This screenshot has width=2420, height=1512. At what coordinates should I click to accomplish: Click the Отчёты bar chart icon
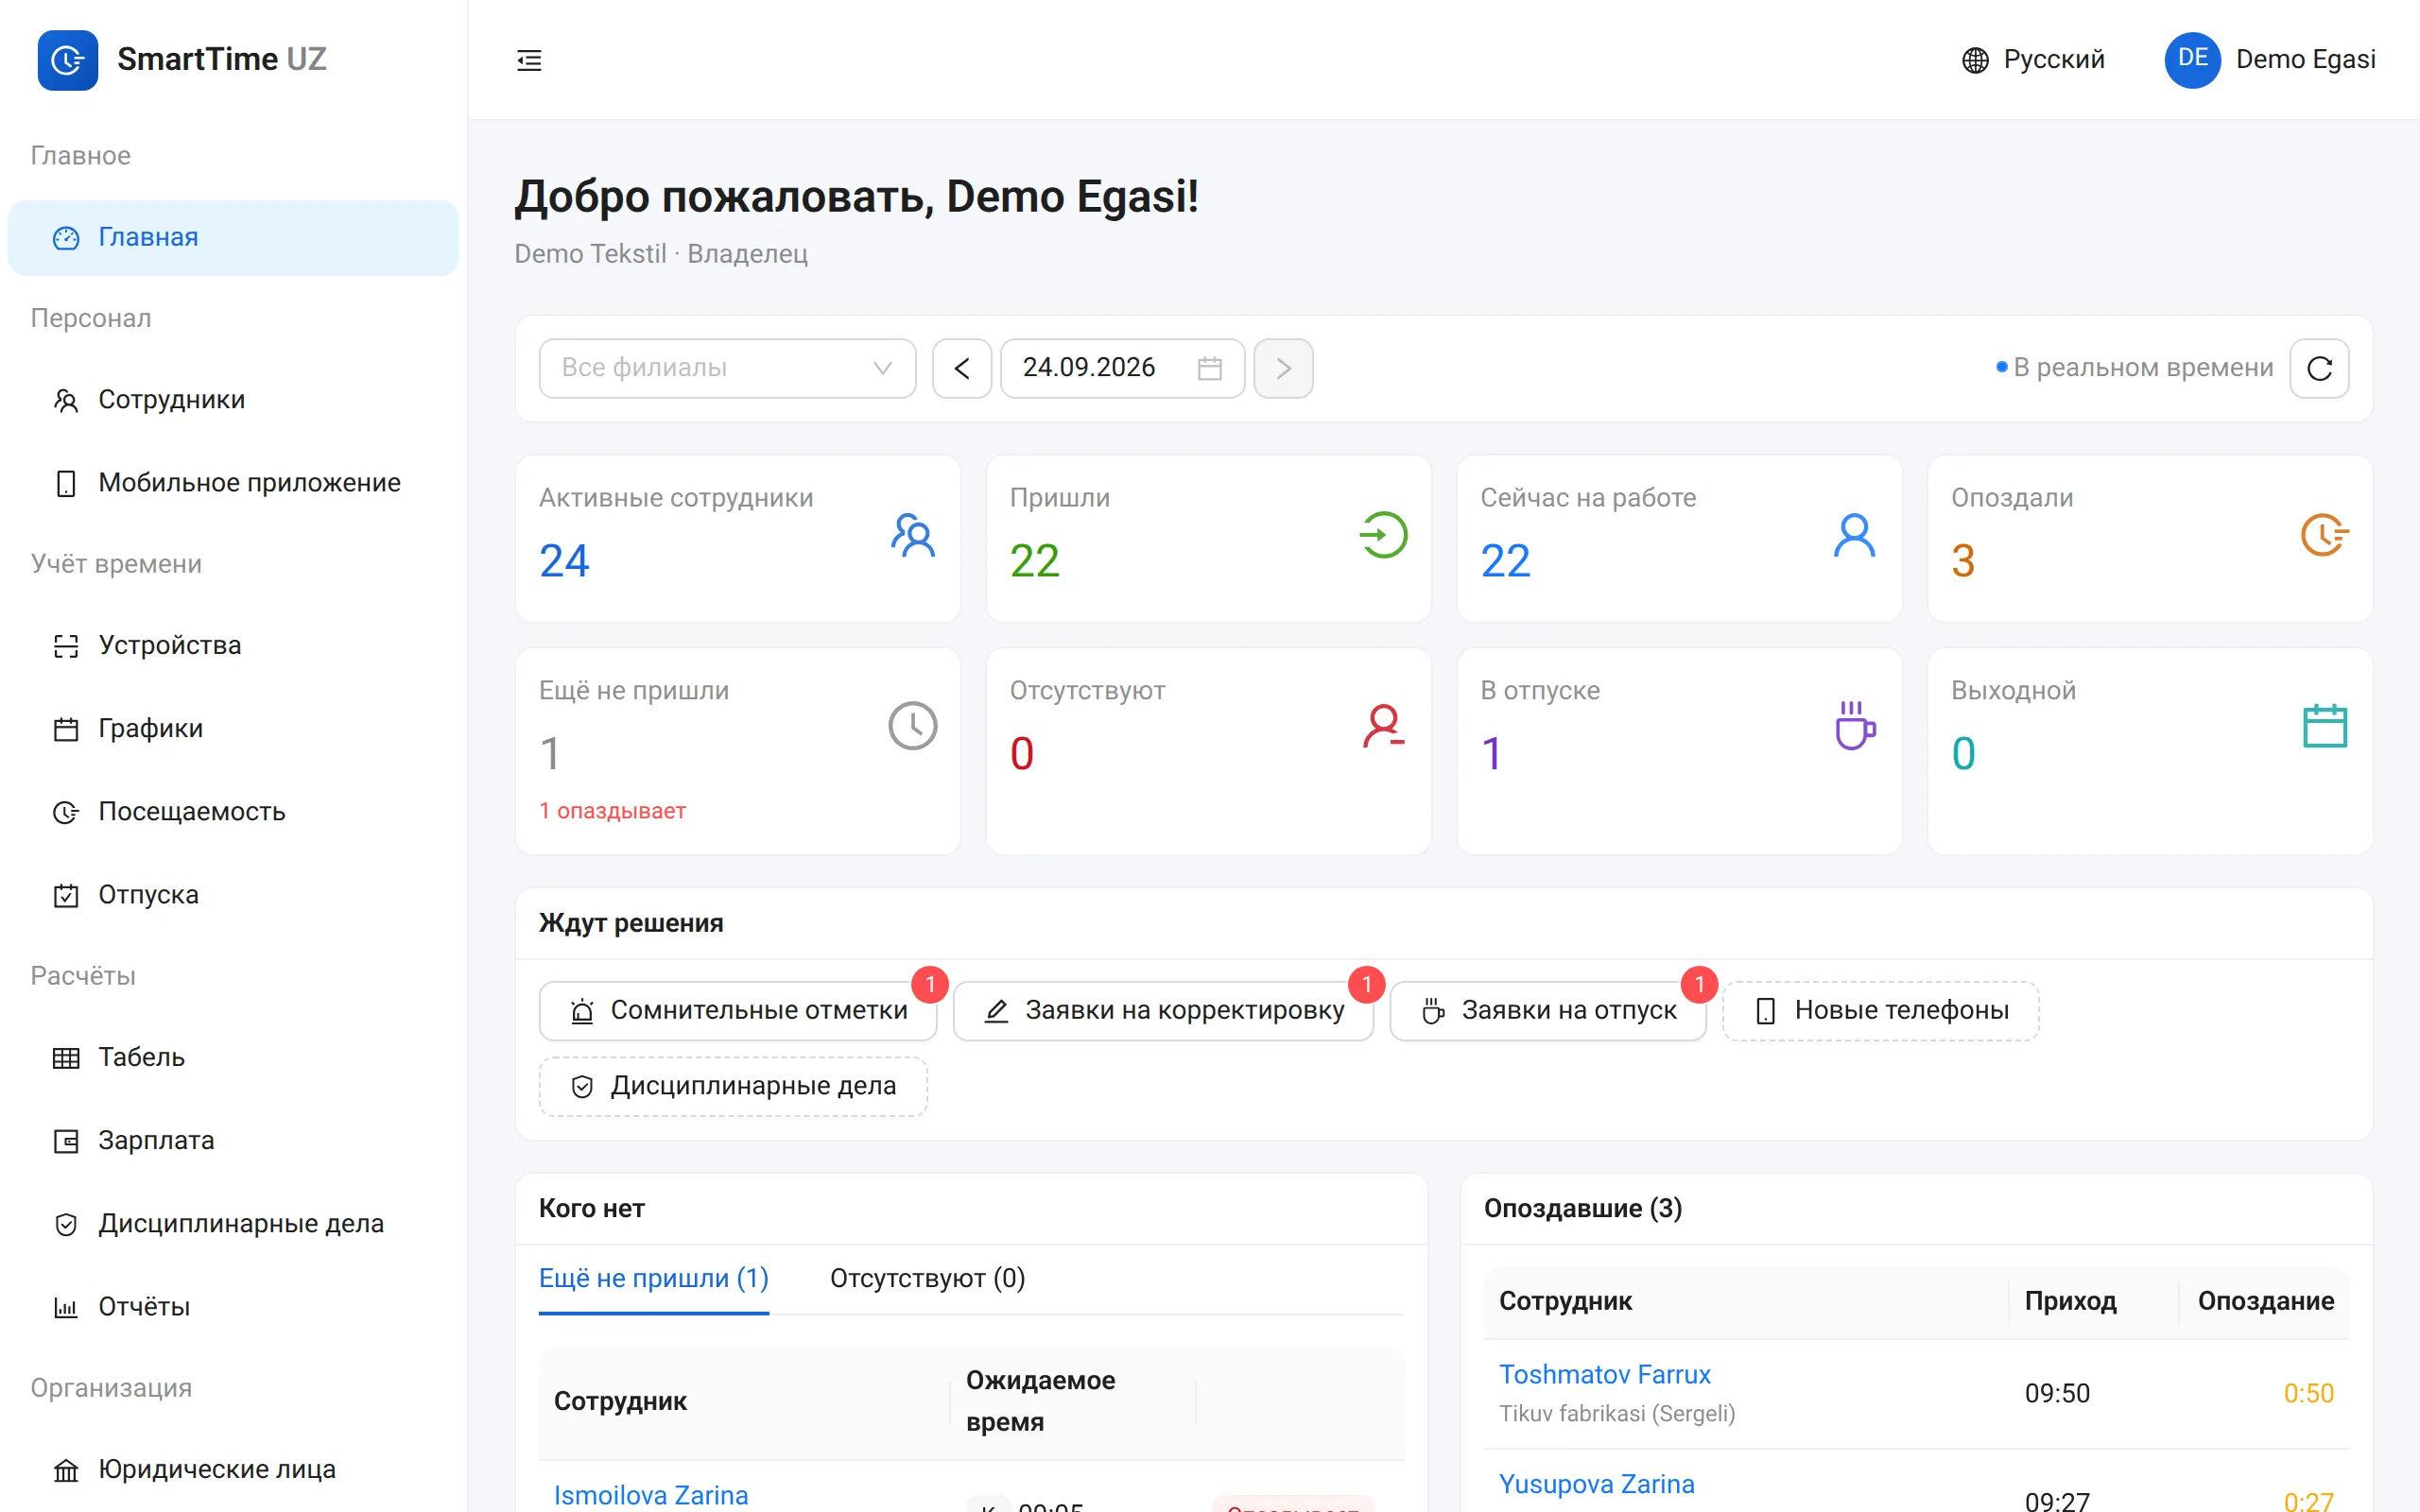(66, 1307)
